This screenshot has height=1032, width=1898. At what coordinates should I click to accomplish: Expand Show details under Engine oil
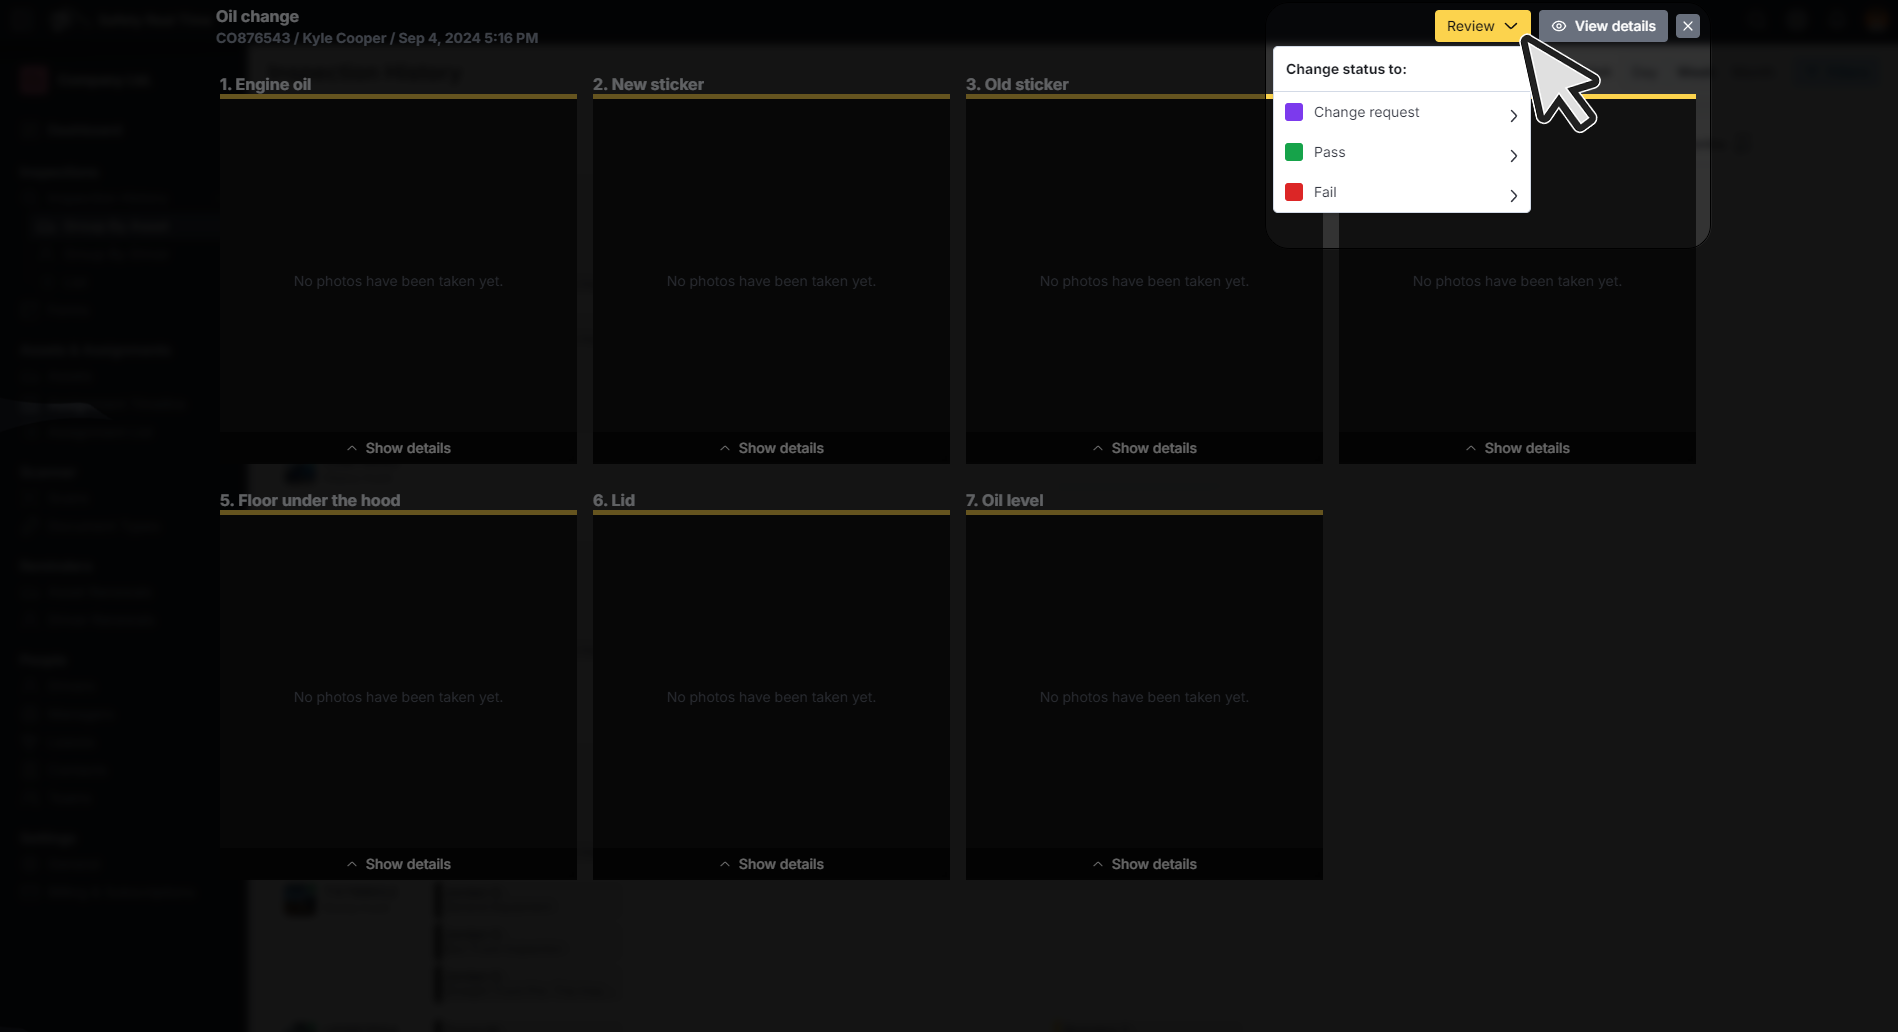(x=398, y=448)
